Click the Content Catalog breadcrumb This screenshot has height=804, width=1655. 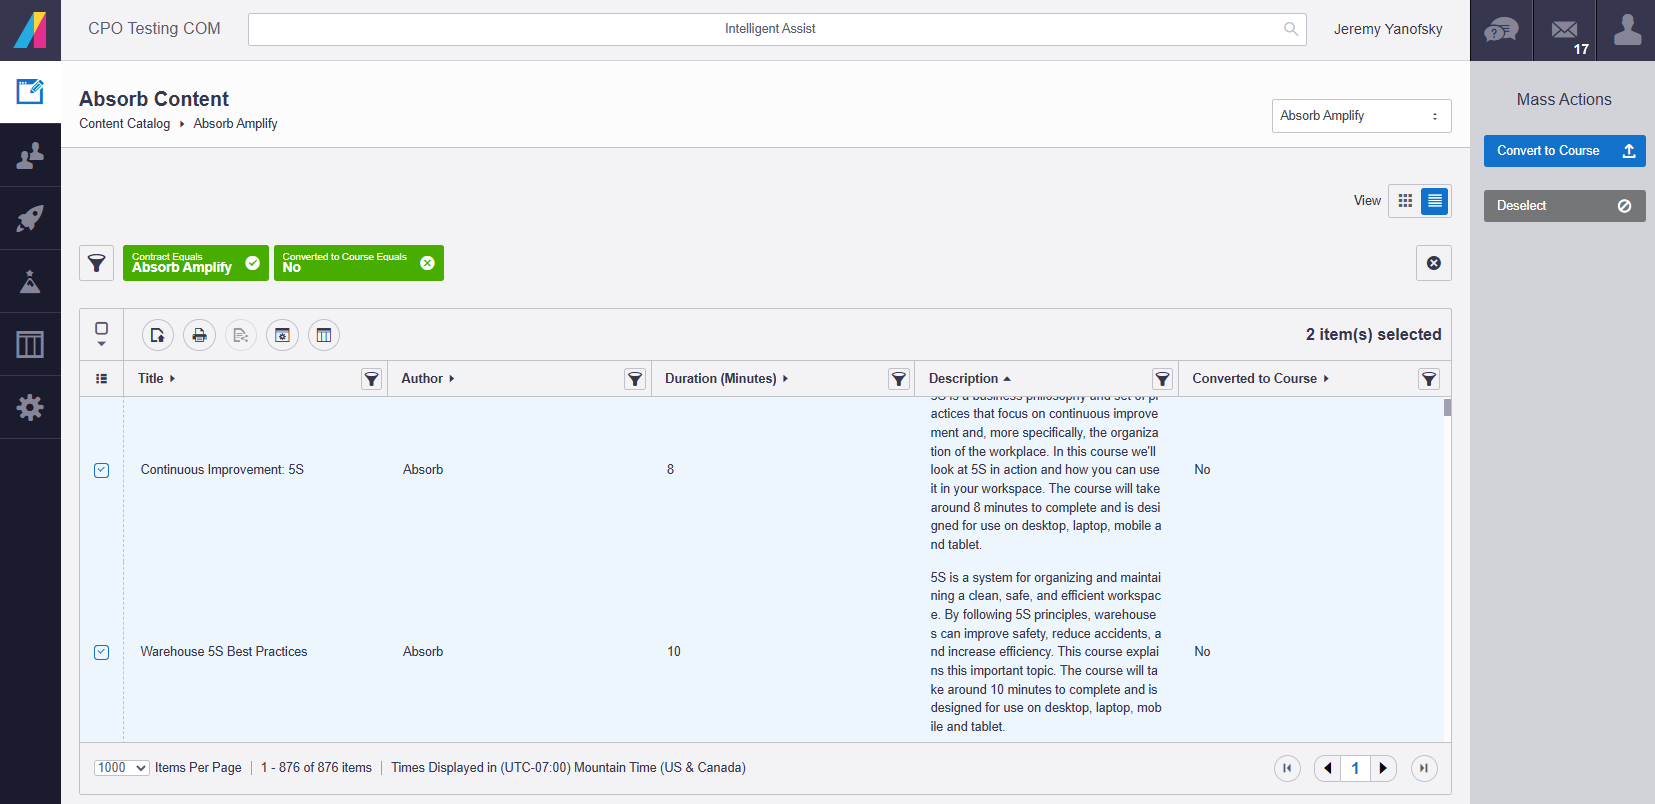coord(125,124)
